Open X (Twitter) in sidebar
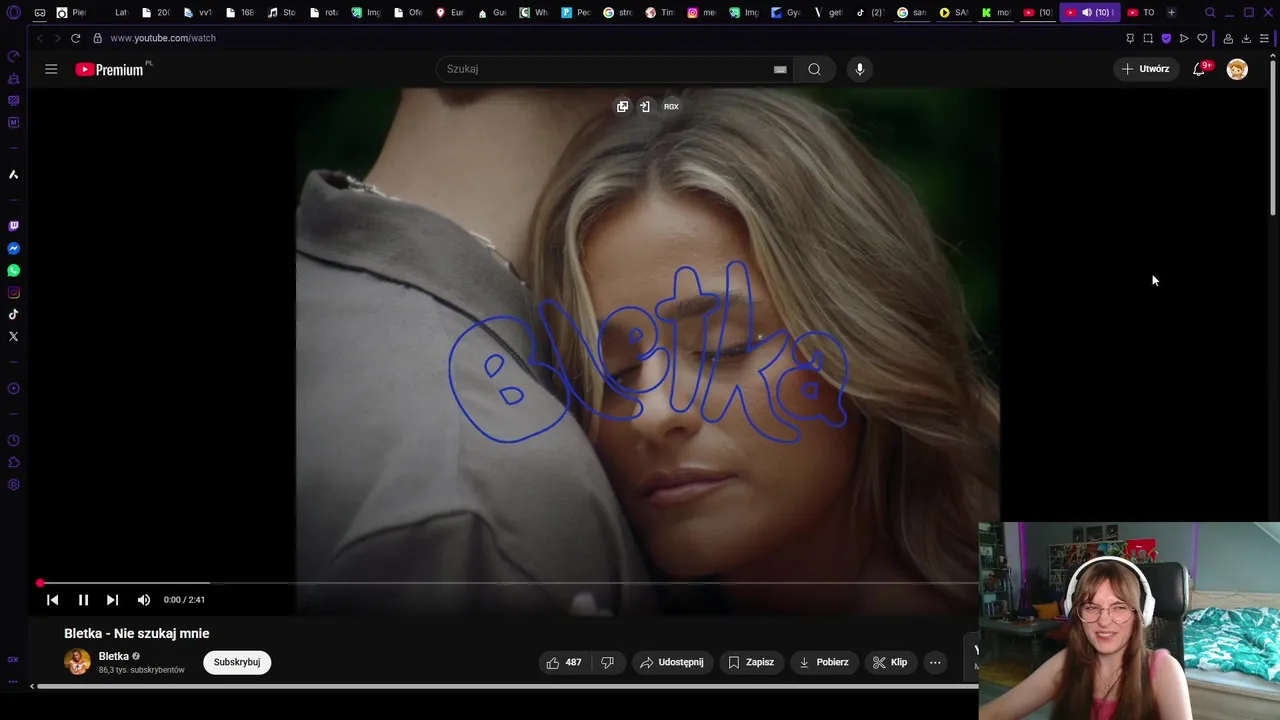This screenshot has width=1280, height=720. pyautogui.click(x=13, y=336)
